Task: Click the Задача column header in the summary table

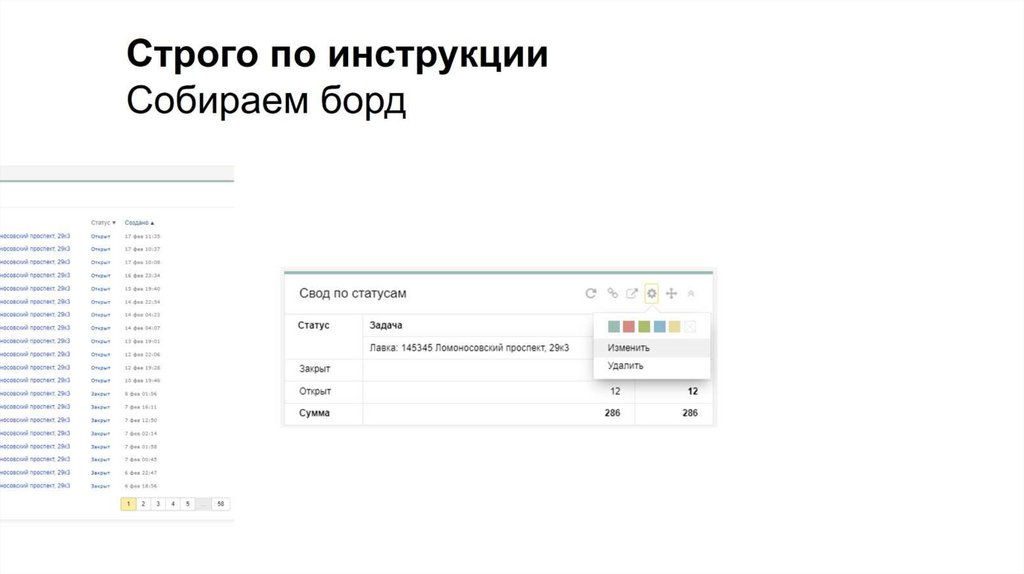Action: point(386,325)
